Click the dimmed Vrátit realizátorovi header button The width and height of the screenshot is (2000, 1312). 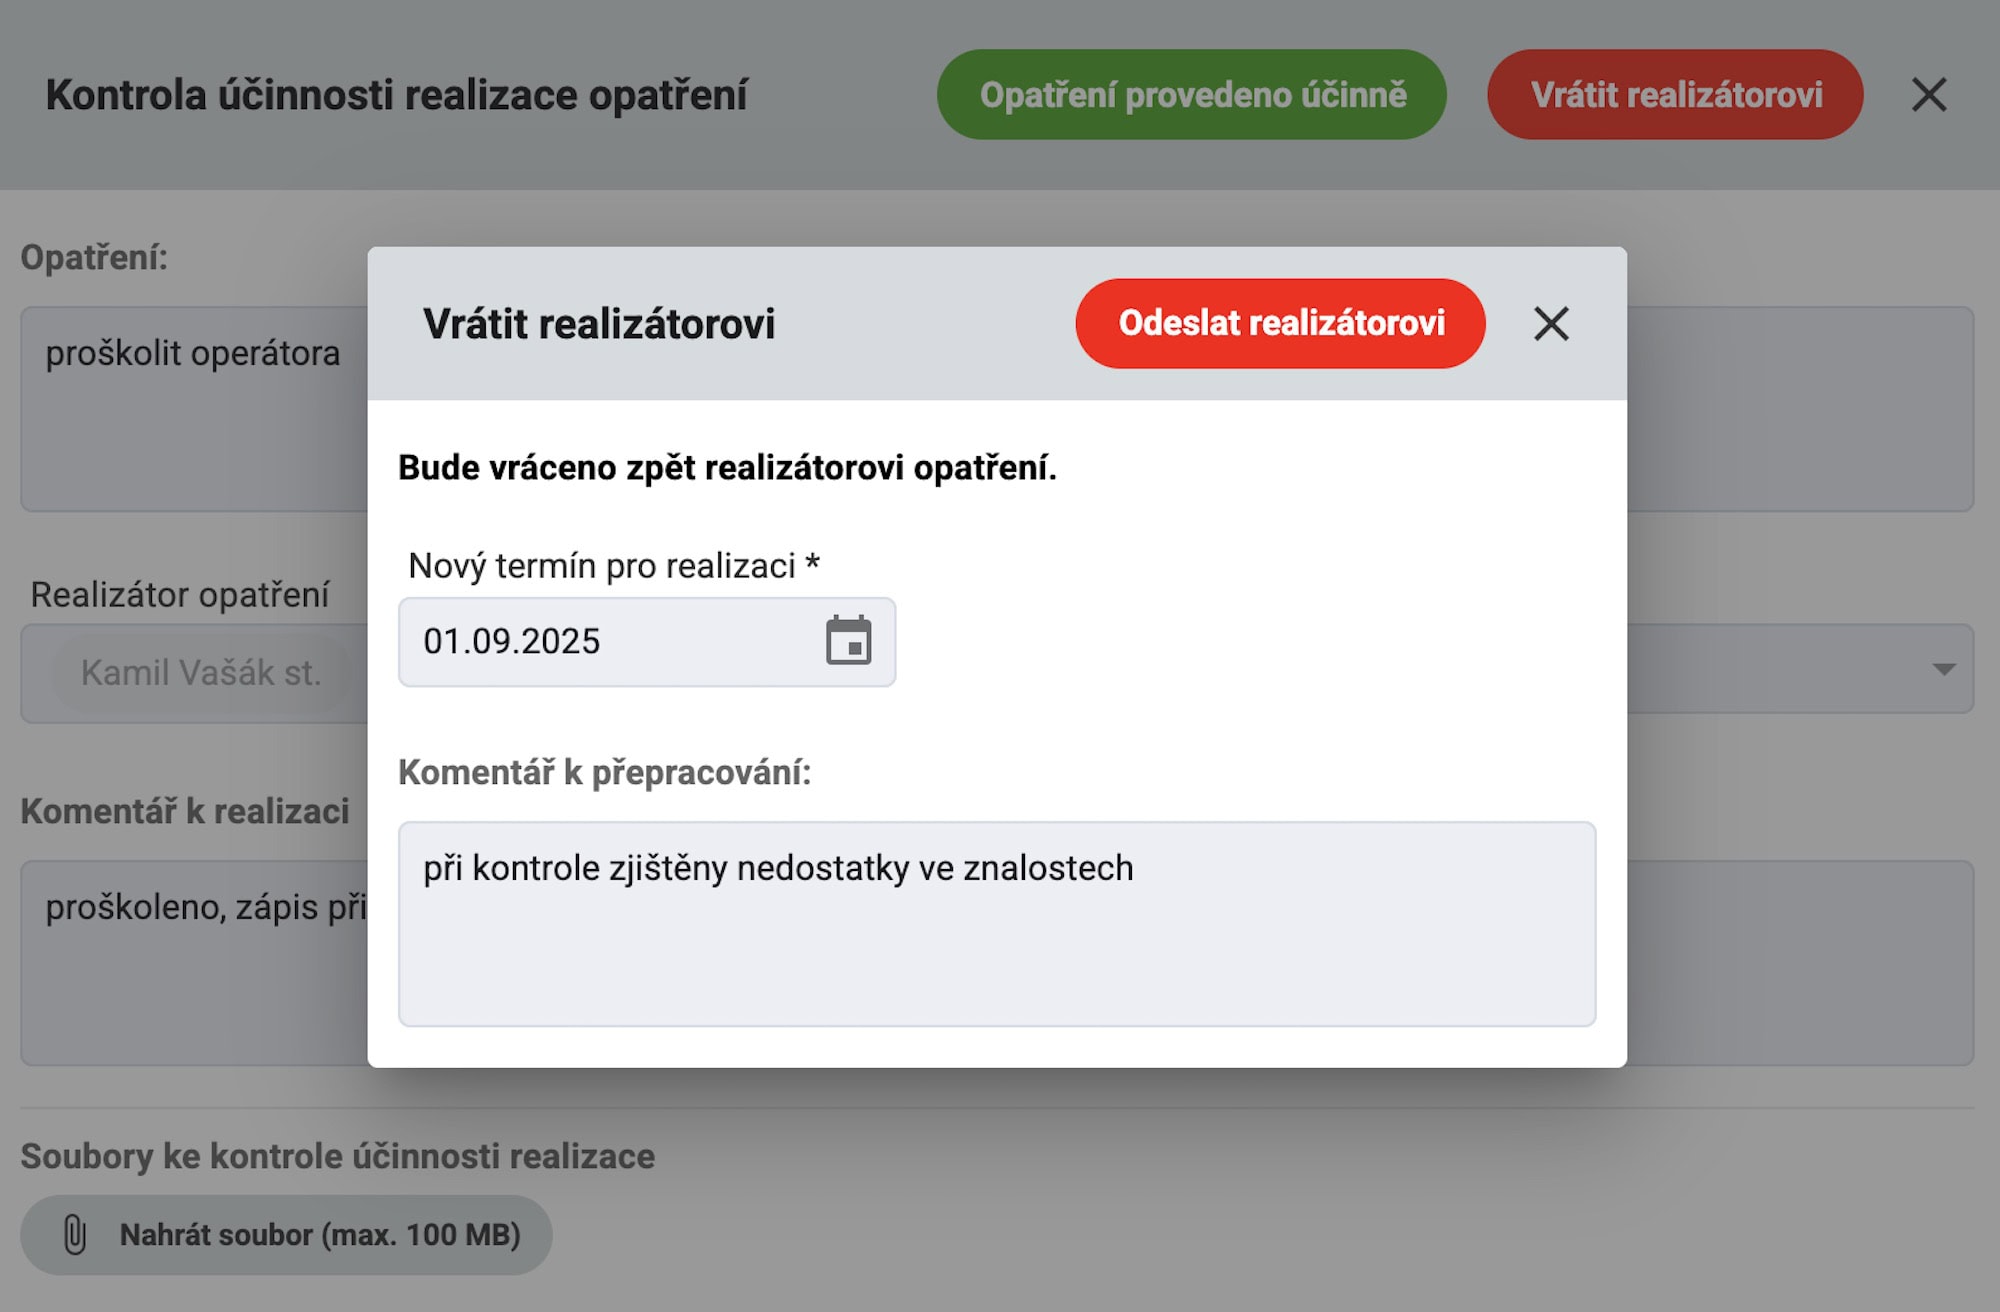(1675, 95)
